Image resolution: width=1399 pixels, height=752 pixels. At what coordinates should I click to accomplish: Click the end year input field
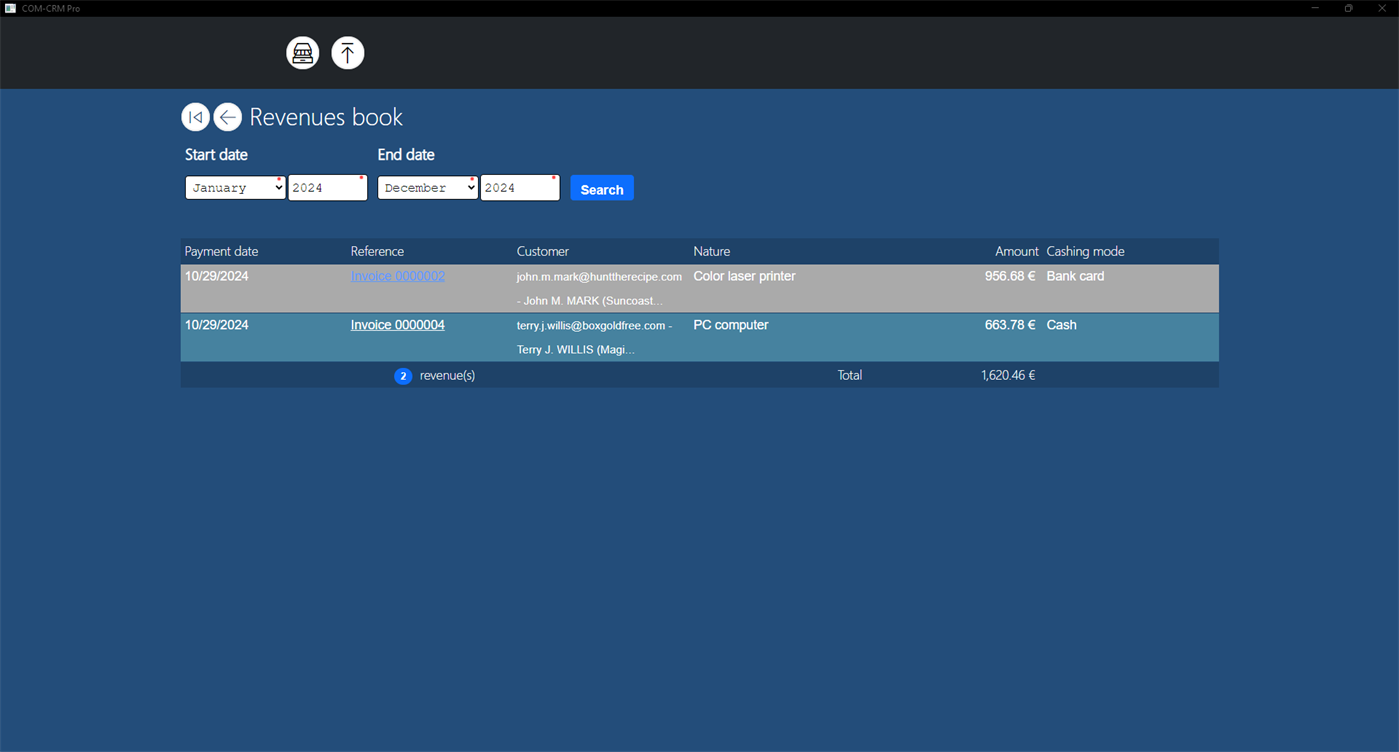(519, 187)
